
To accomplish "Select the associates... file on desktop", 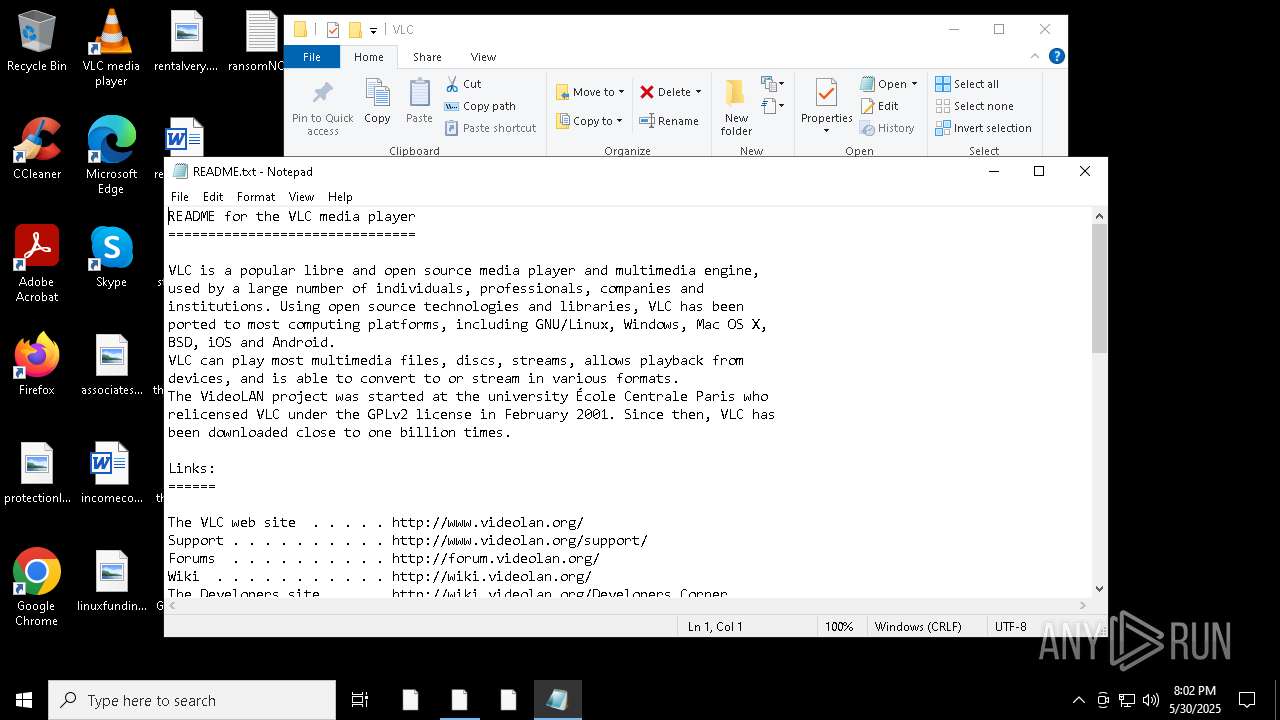I will [x=111, y=365].
